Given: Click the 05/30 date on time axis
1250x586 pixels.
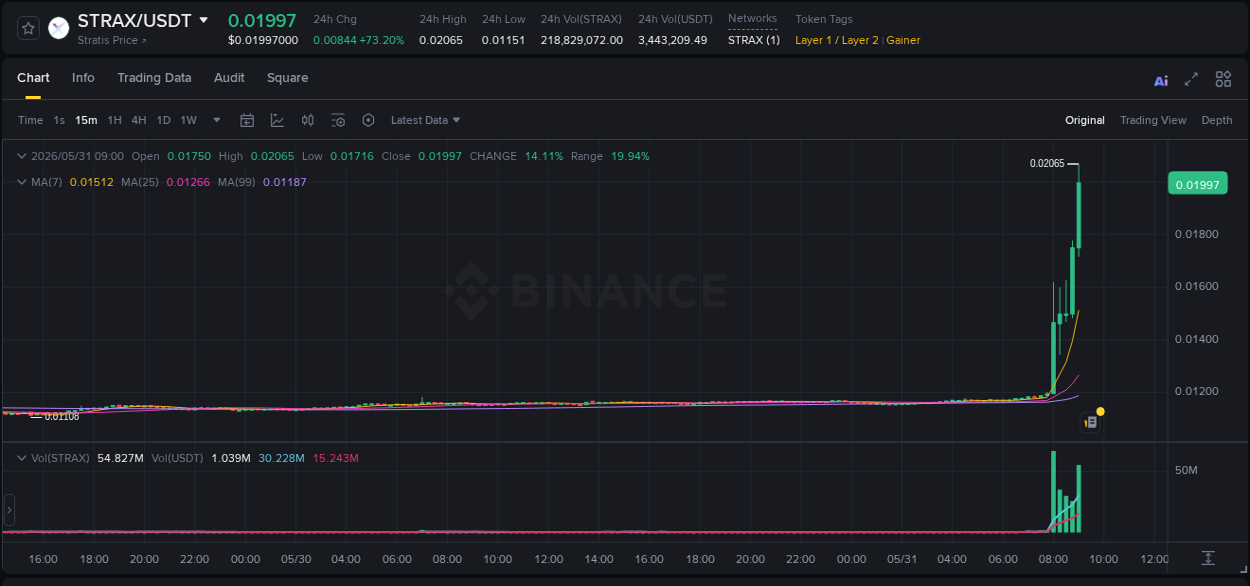Looking at the screenshot, I should click(296, 559).
